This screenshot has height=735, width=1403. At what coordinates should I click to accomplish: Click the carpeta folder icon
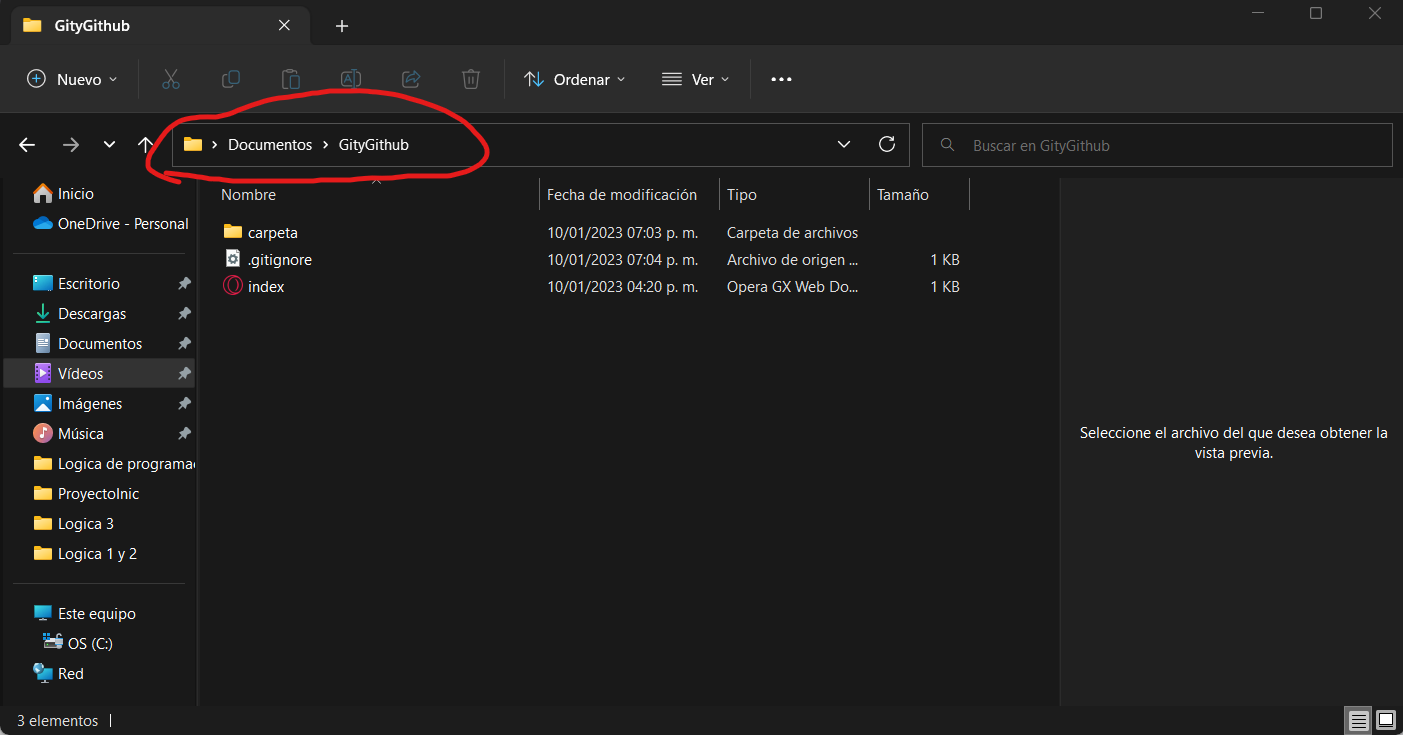(x=233, y=232)
